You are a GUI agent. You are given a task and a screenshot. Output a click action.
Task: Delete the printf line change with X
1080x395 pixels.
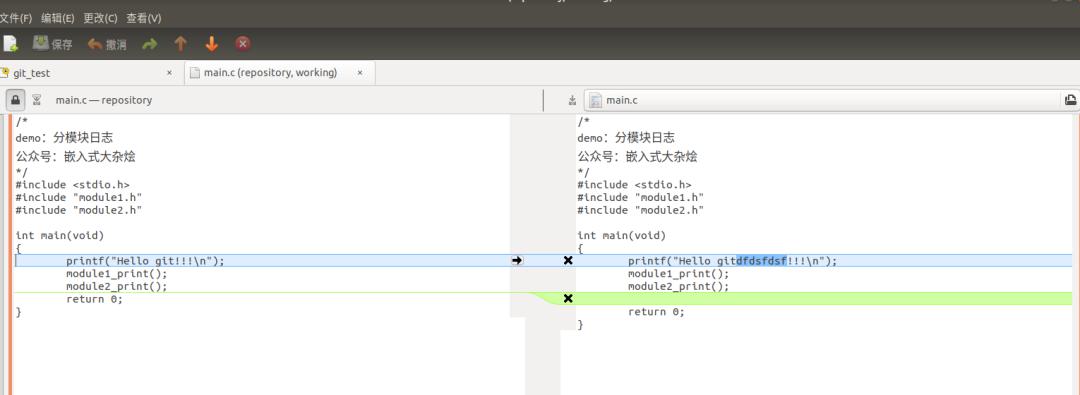point(568,261)
